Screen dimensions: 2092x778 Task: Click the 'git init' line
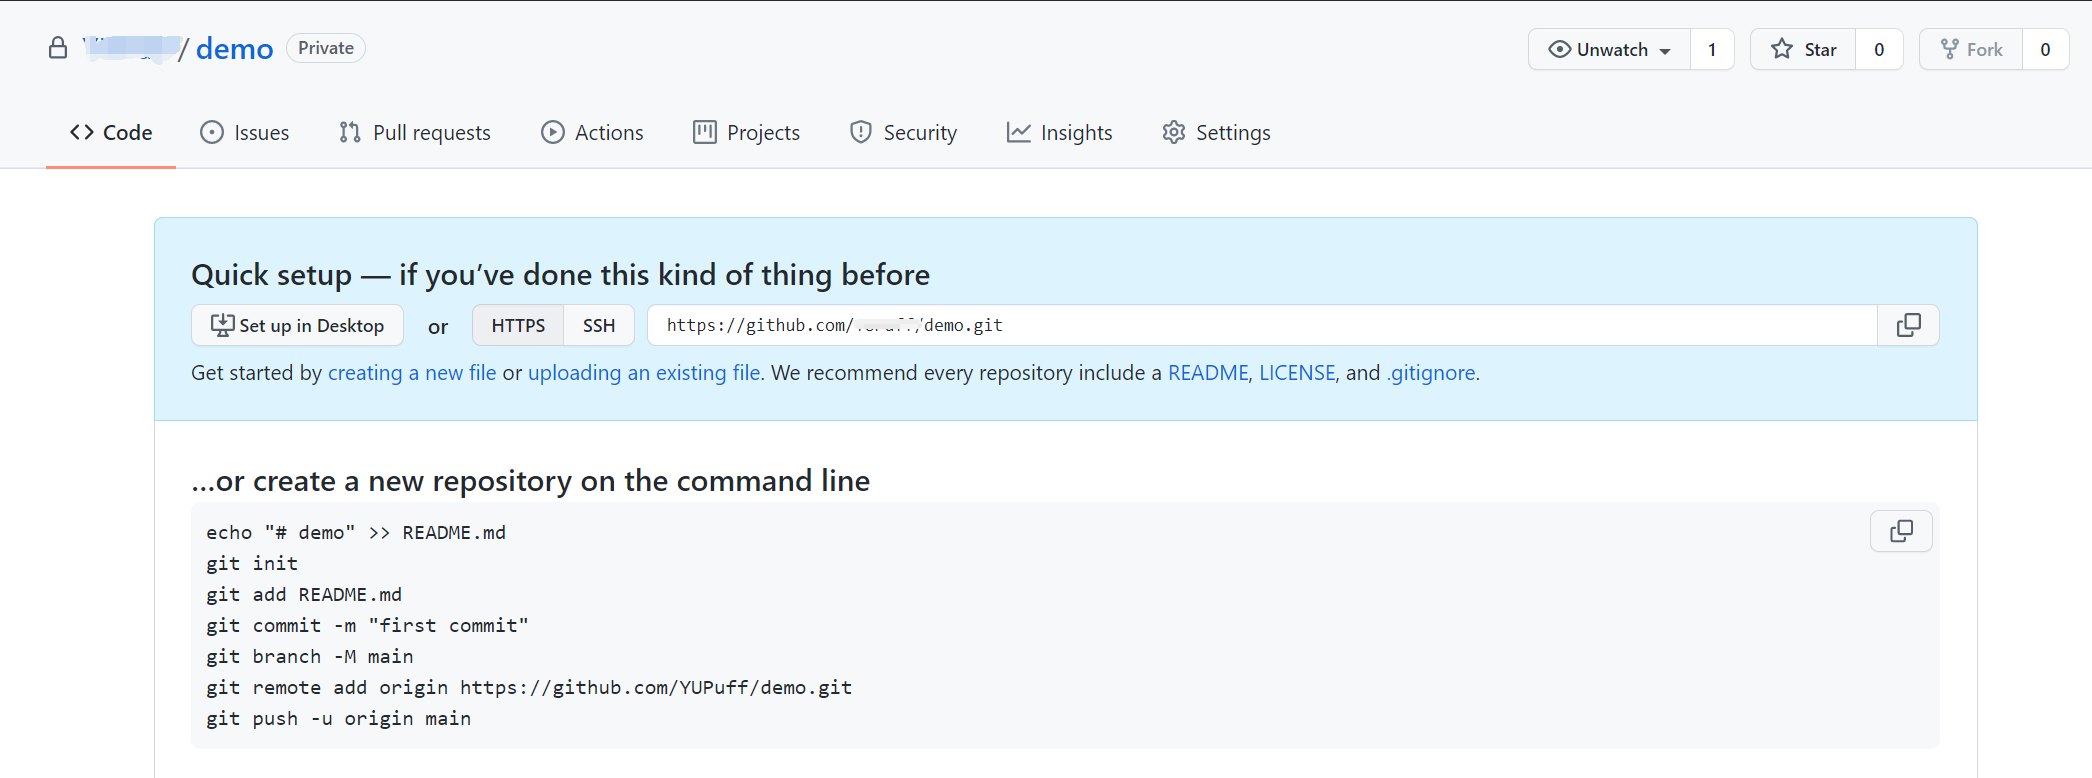tap(252, 563)
